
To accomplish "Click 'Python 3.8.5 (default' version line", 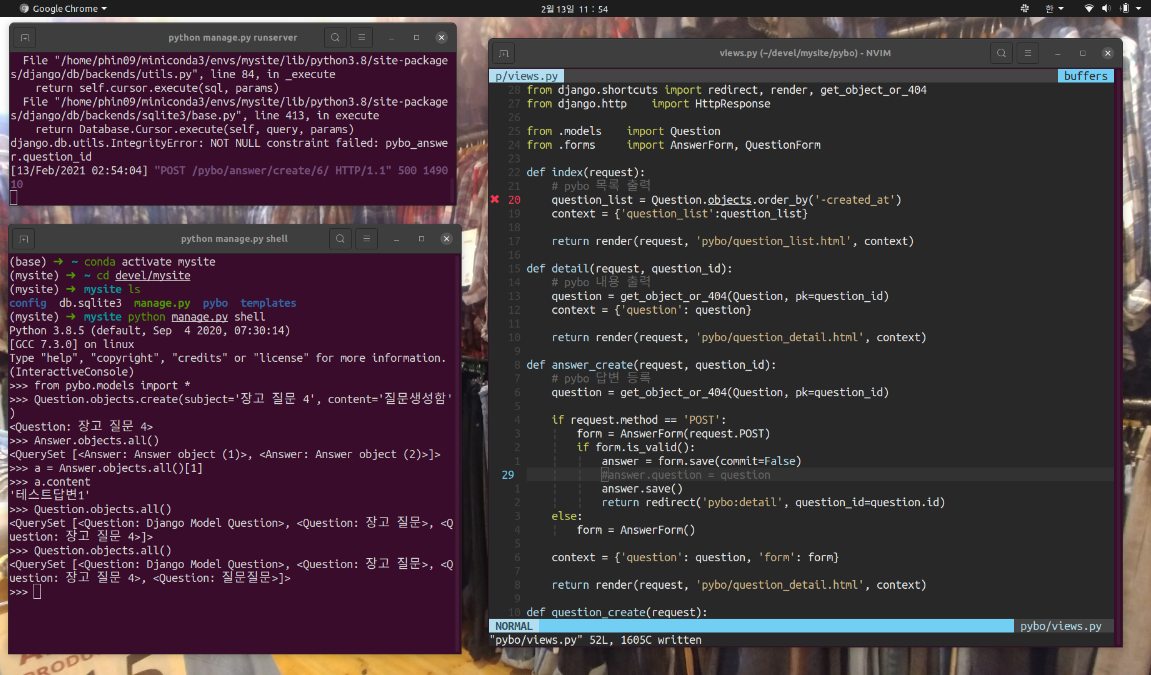I will [149, 330].
